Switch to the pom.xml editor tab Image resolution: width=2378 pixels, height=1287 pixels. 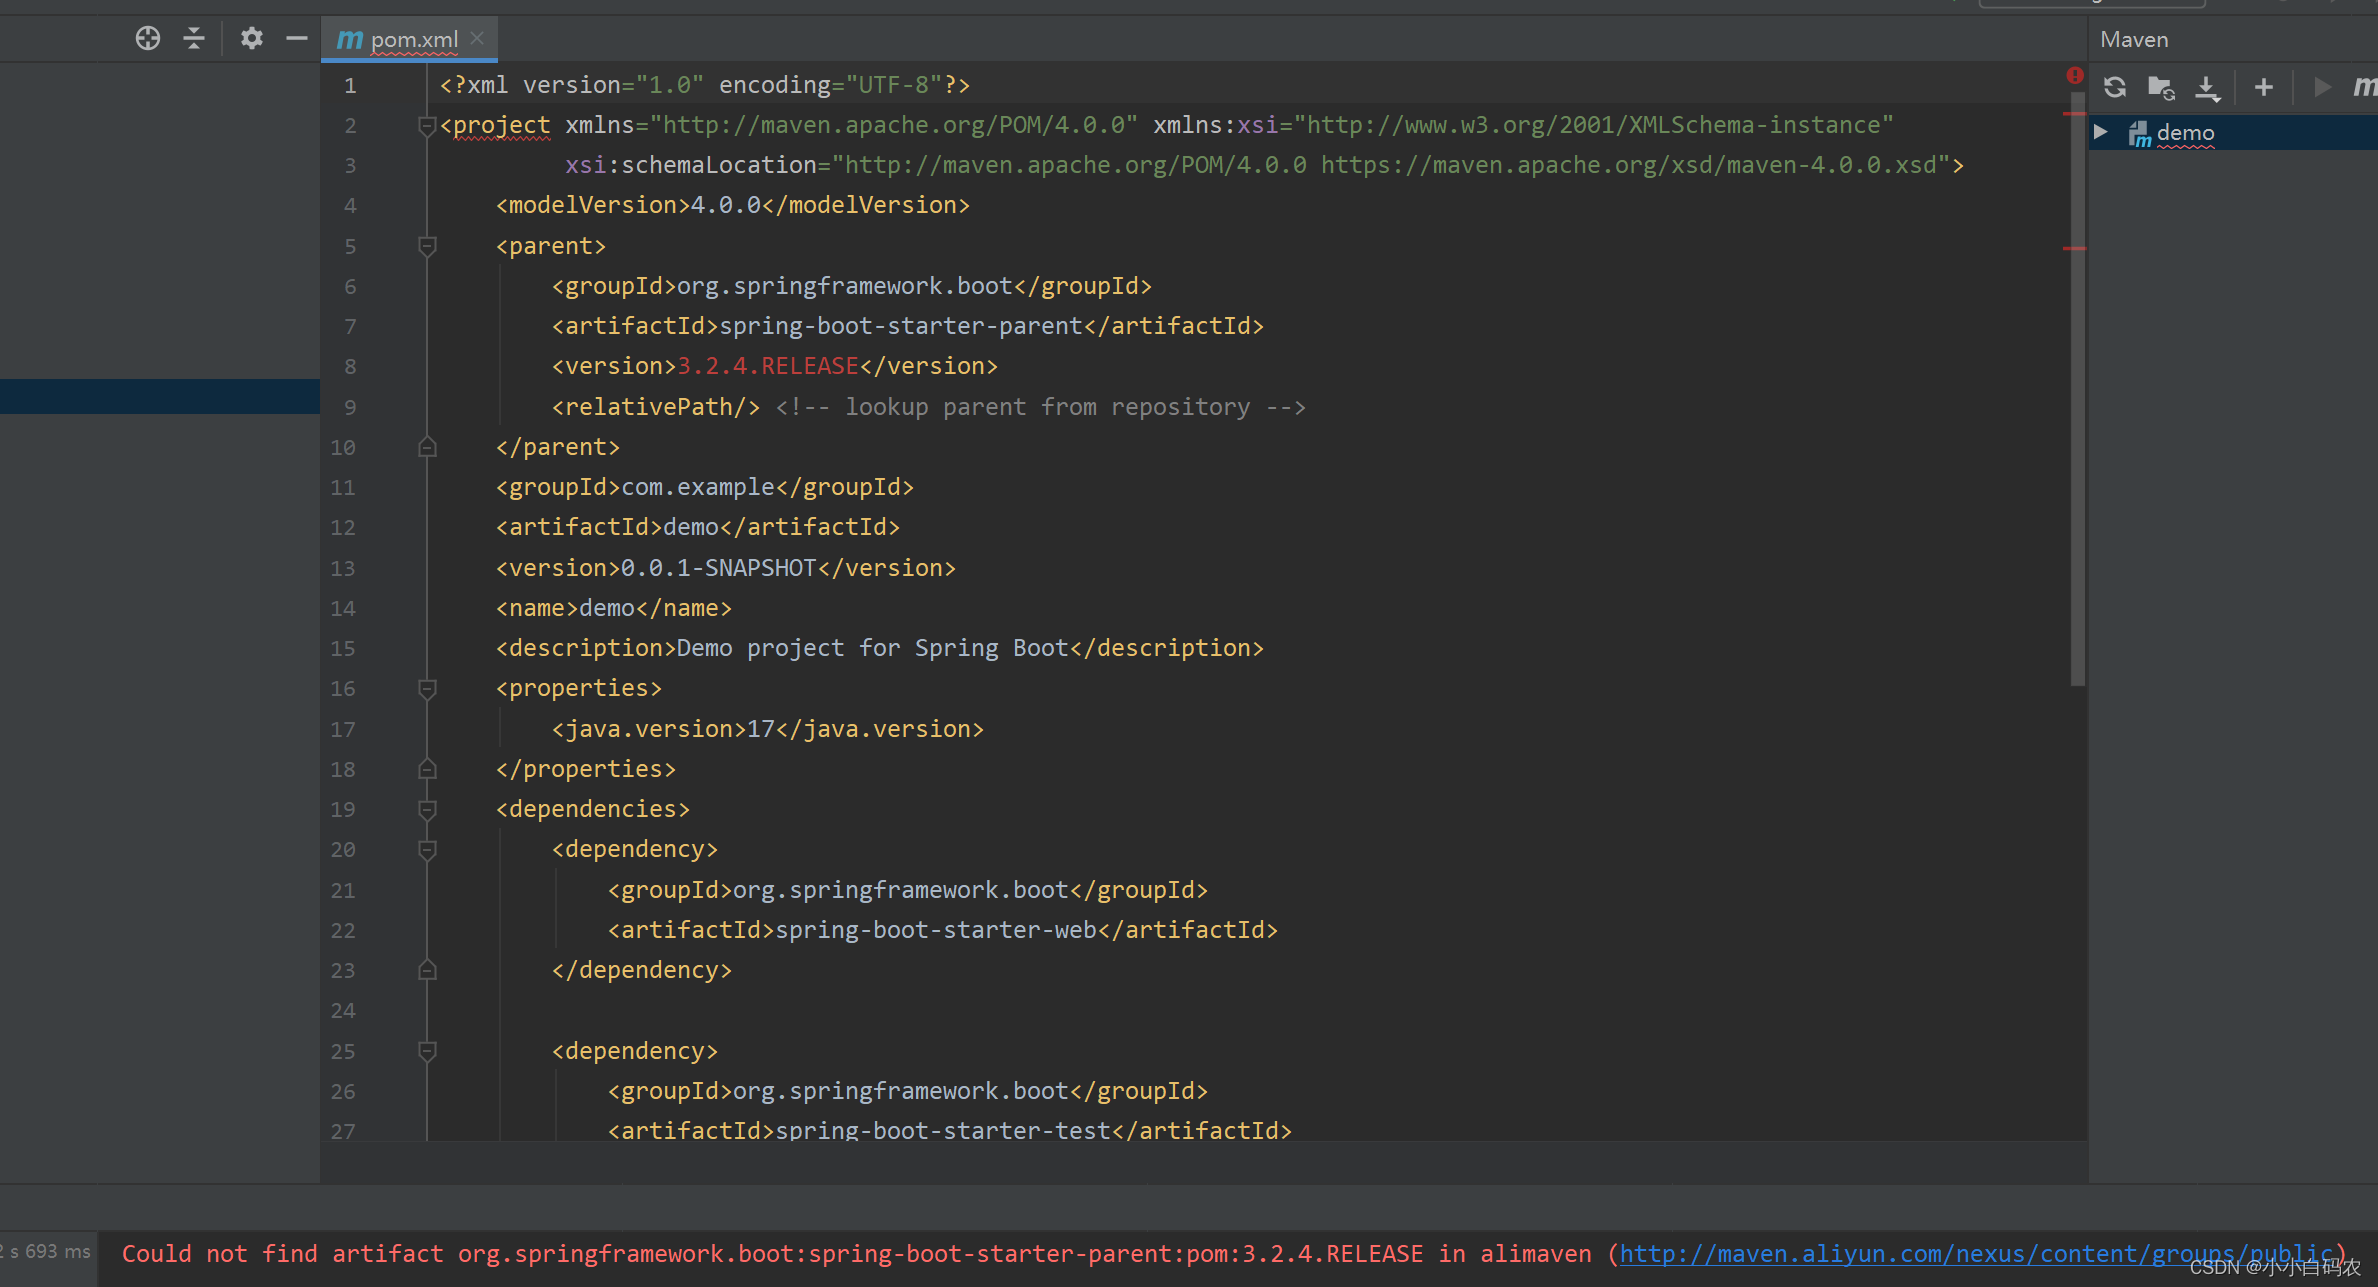point(413,40)
